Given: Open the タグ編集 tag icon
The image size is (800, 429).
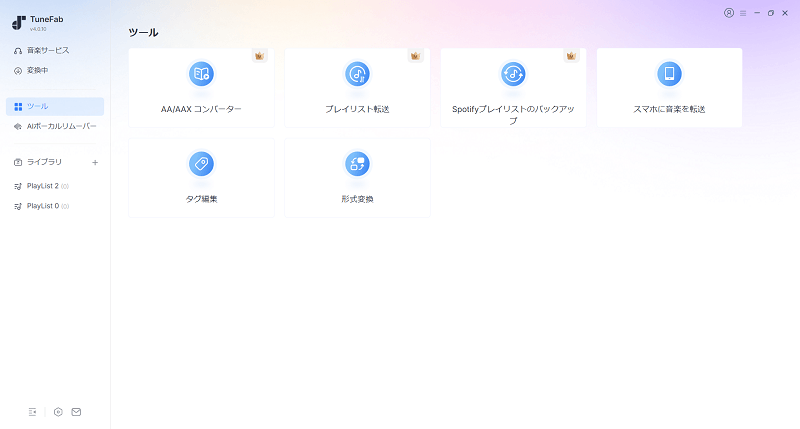Looking at the screenshot, I should 201,164.
